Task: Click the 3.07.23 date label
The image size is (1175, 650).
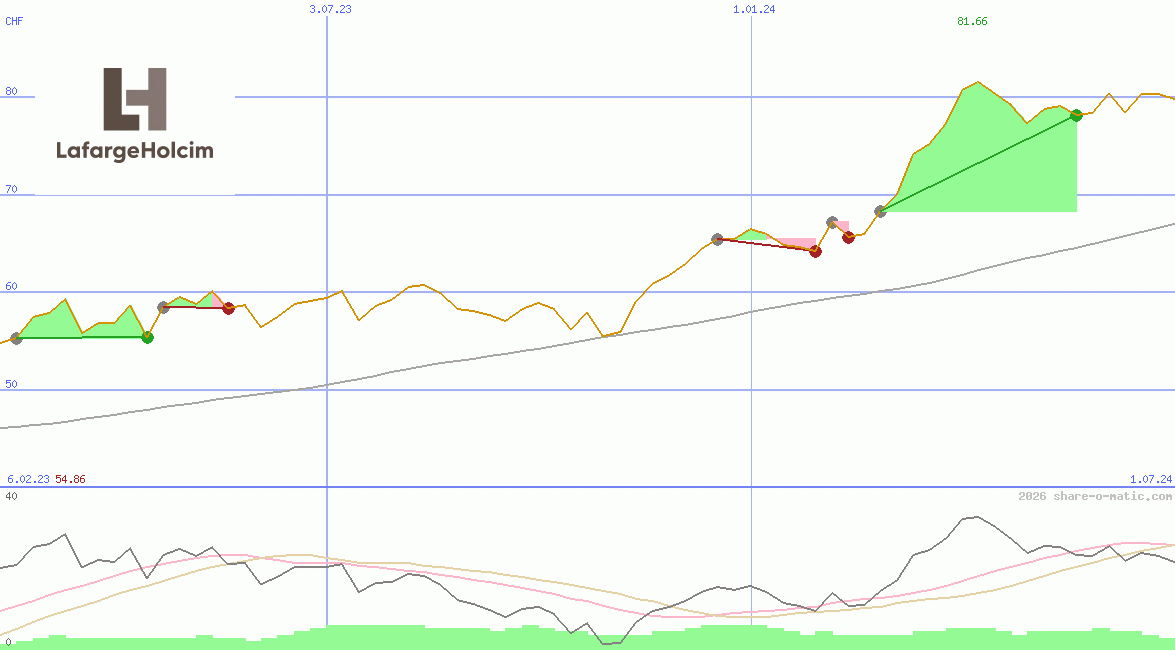Action: coord(330,9)
